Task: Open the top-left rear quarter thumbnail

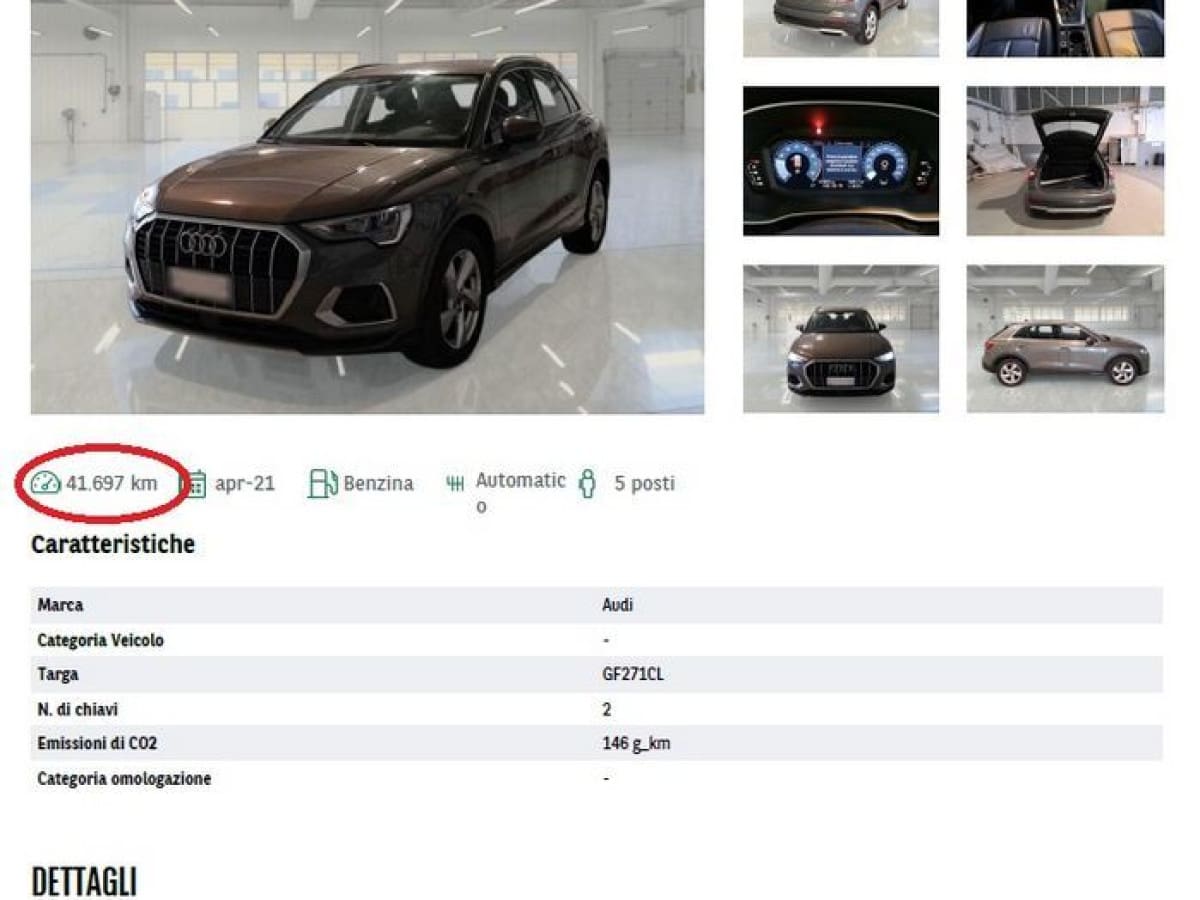Action: pyautogui.click(x=841, y=28)
